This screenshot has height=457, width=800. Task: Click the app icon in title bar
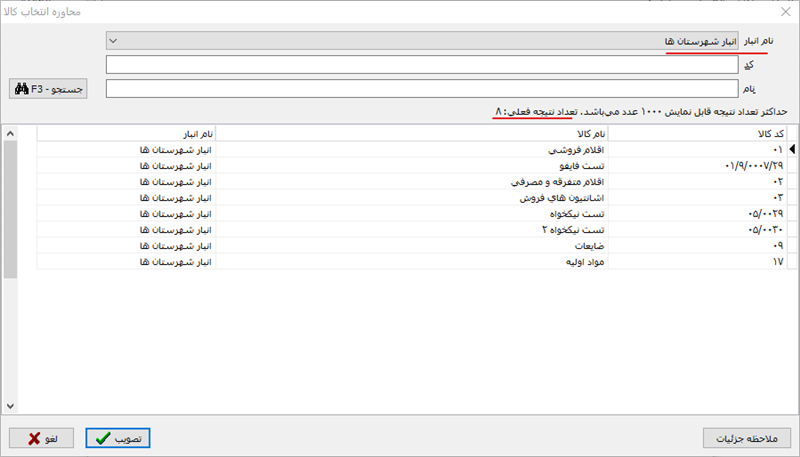[x=10, y=13]
